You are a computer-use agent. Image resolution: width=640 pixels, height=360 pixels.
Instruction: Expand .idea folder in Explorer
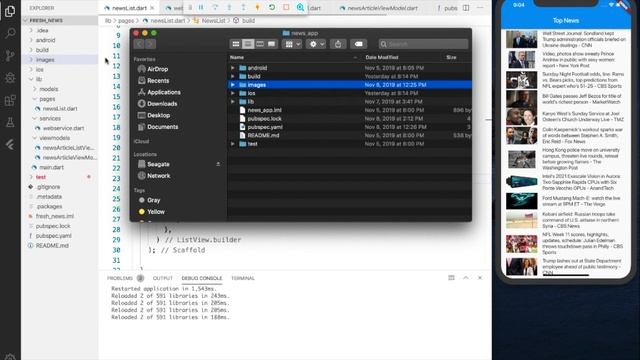(x=31, y=30)
